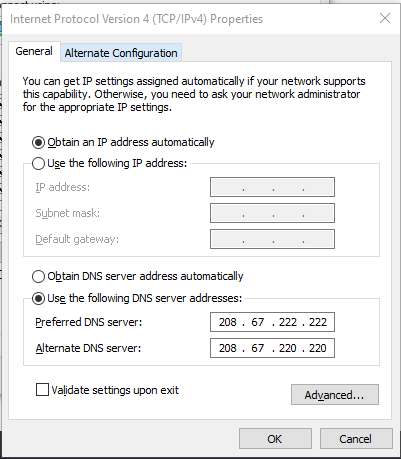Cancel the dialog
401x459 pixels.
point(356,439)
